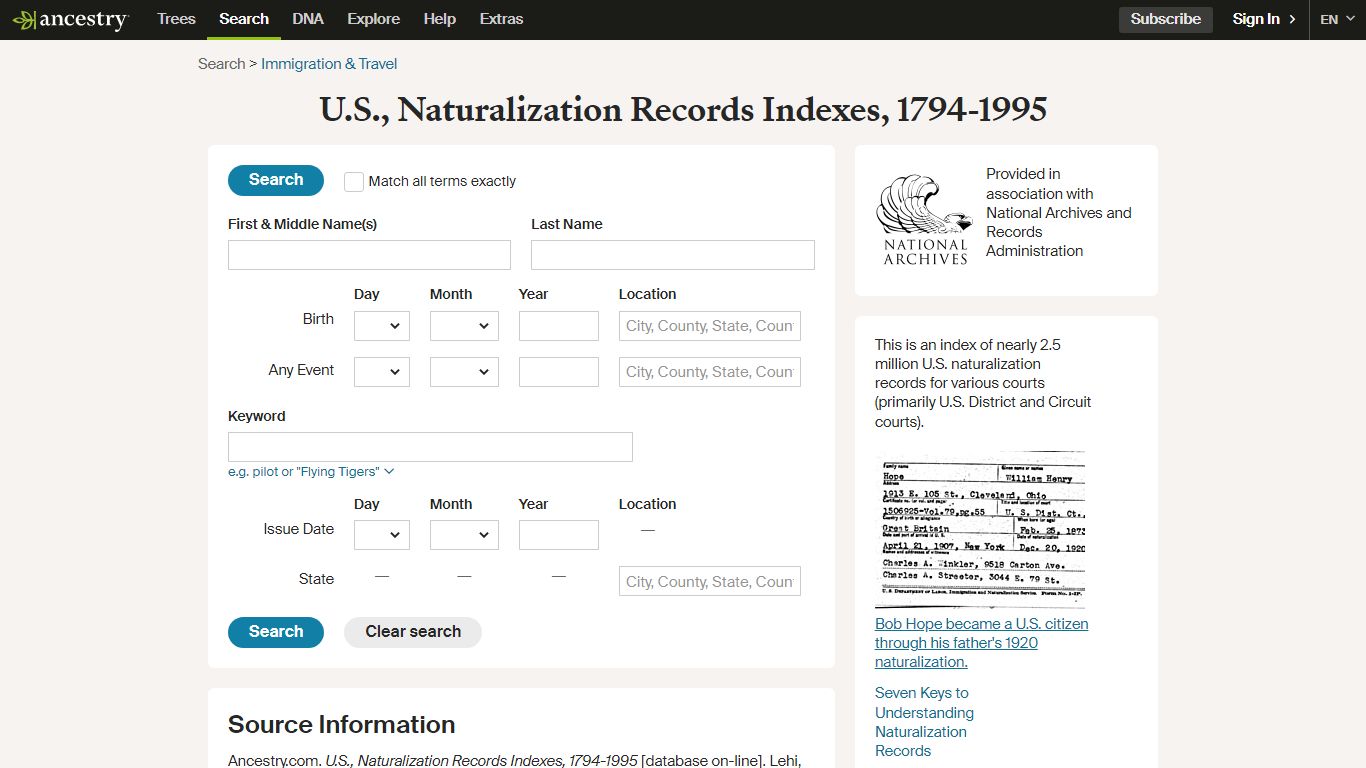This screenshot has height=768, width=1366.
Task: Open the Any Event Day dropdown
Action: [382, 372]
